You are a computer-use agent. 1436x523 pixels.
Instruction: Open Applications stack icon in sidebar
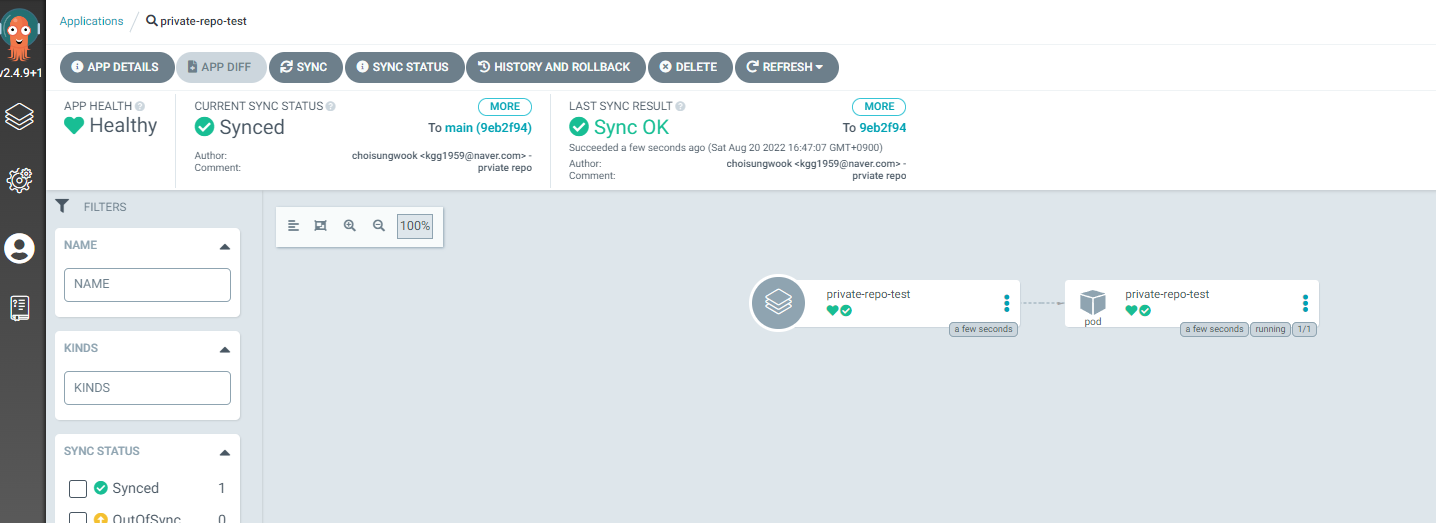pyautogui.click(x=20, y=118)
